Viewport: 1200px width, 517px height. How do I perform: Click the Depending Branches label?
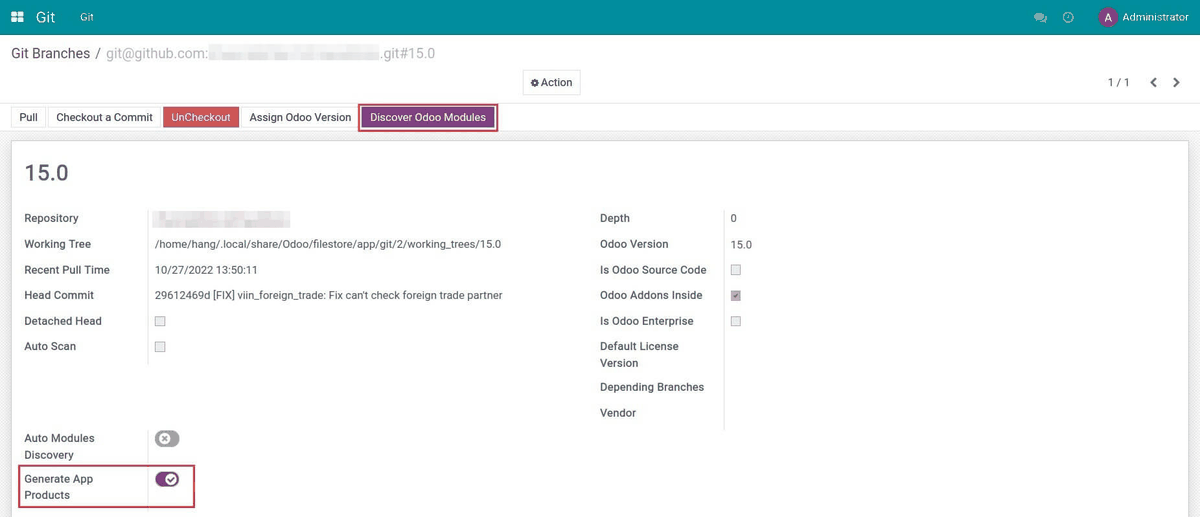[x=652, y=387]
